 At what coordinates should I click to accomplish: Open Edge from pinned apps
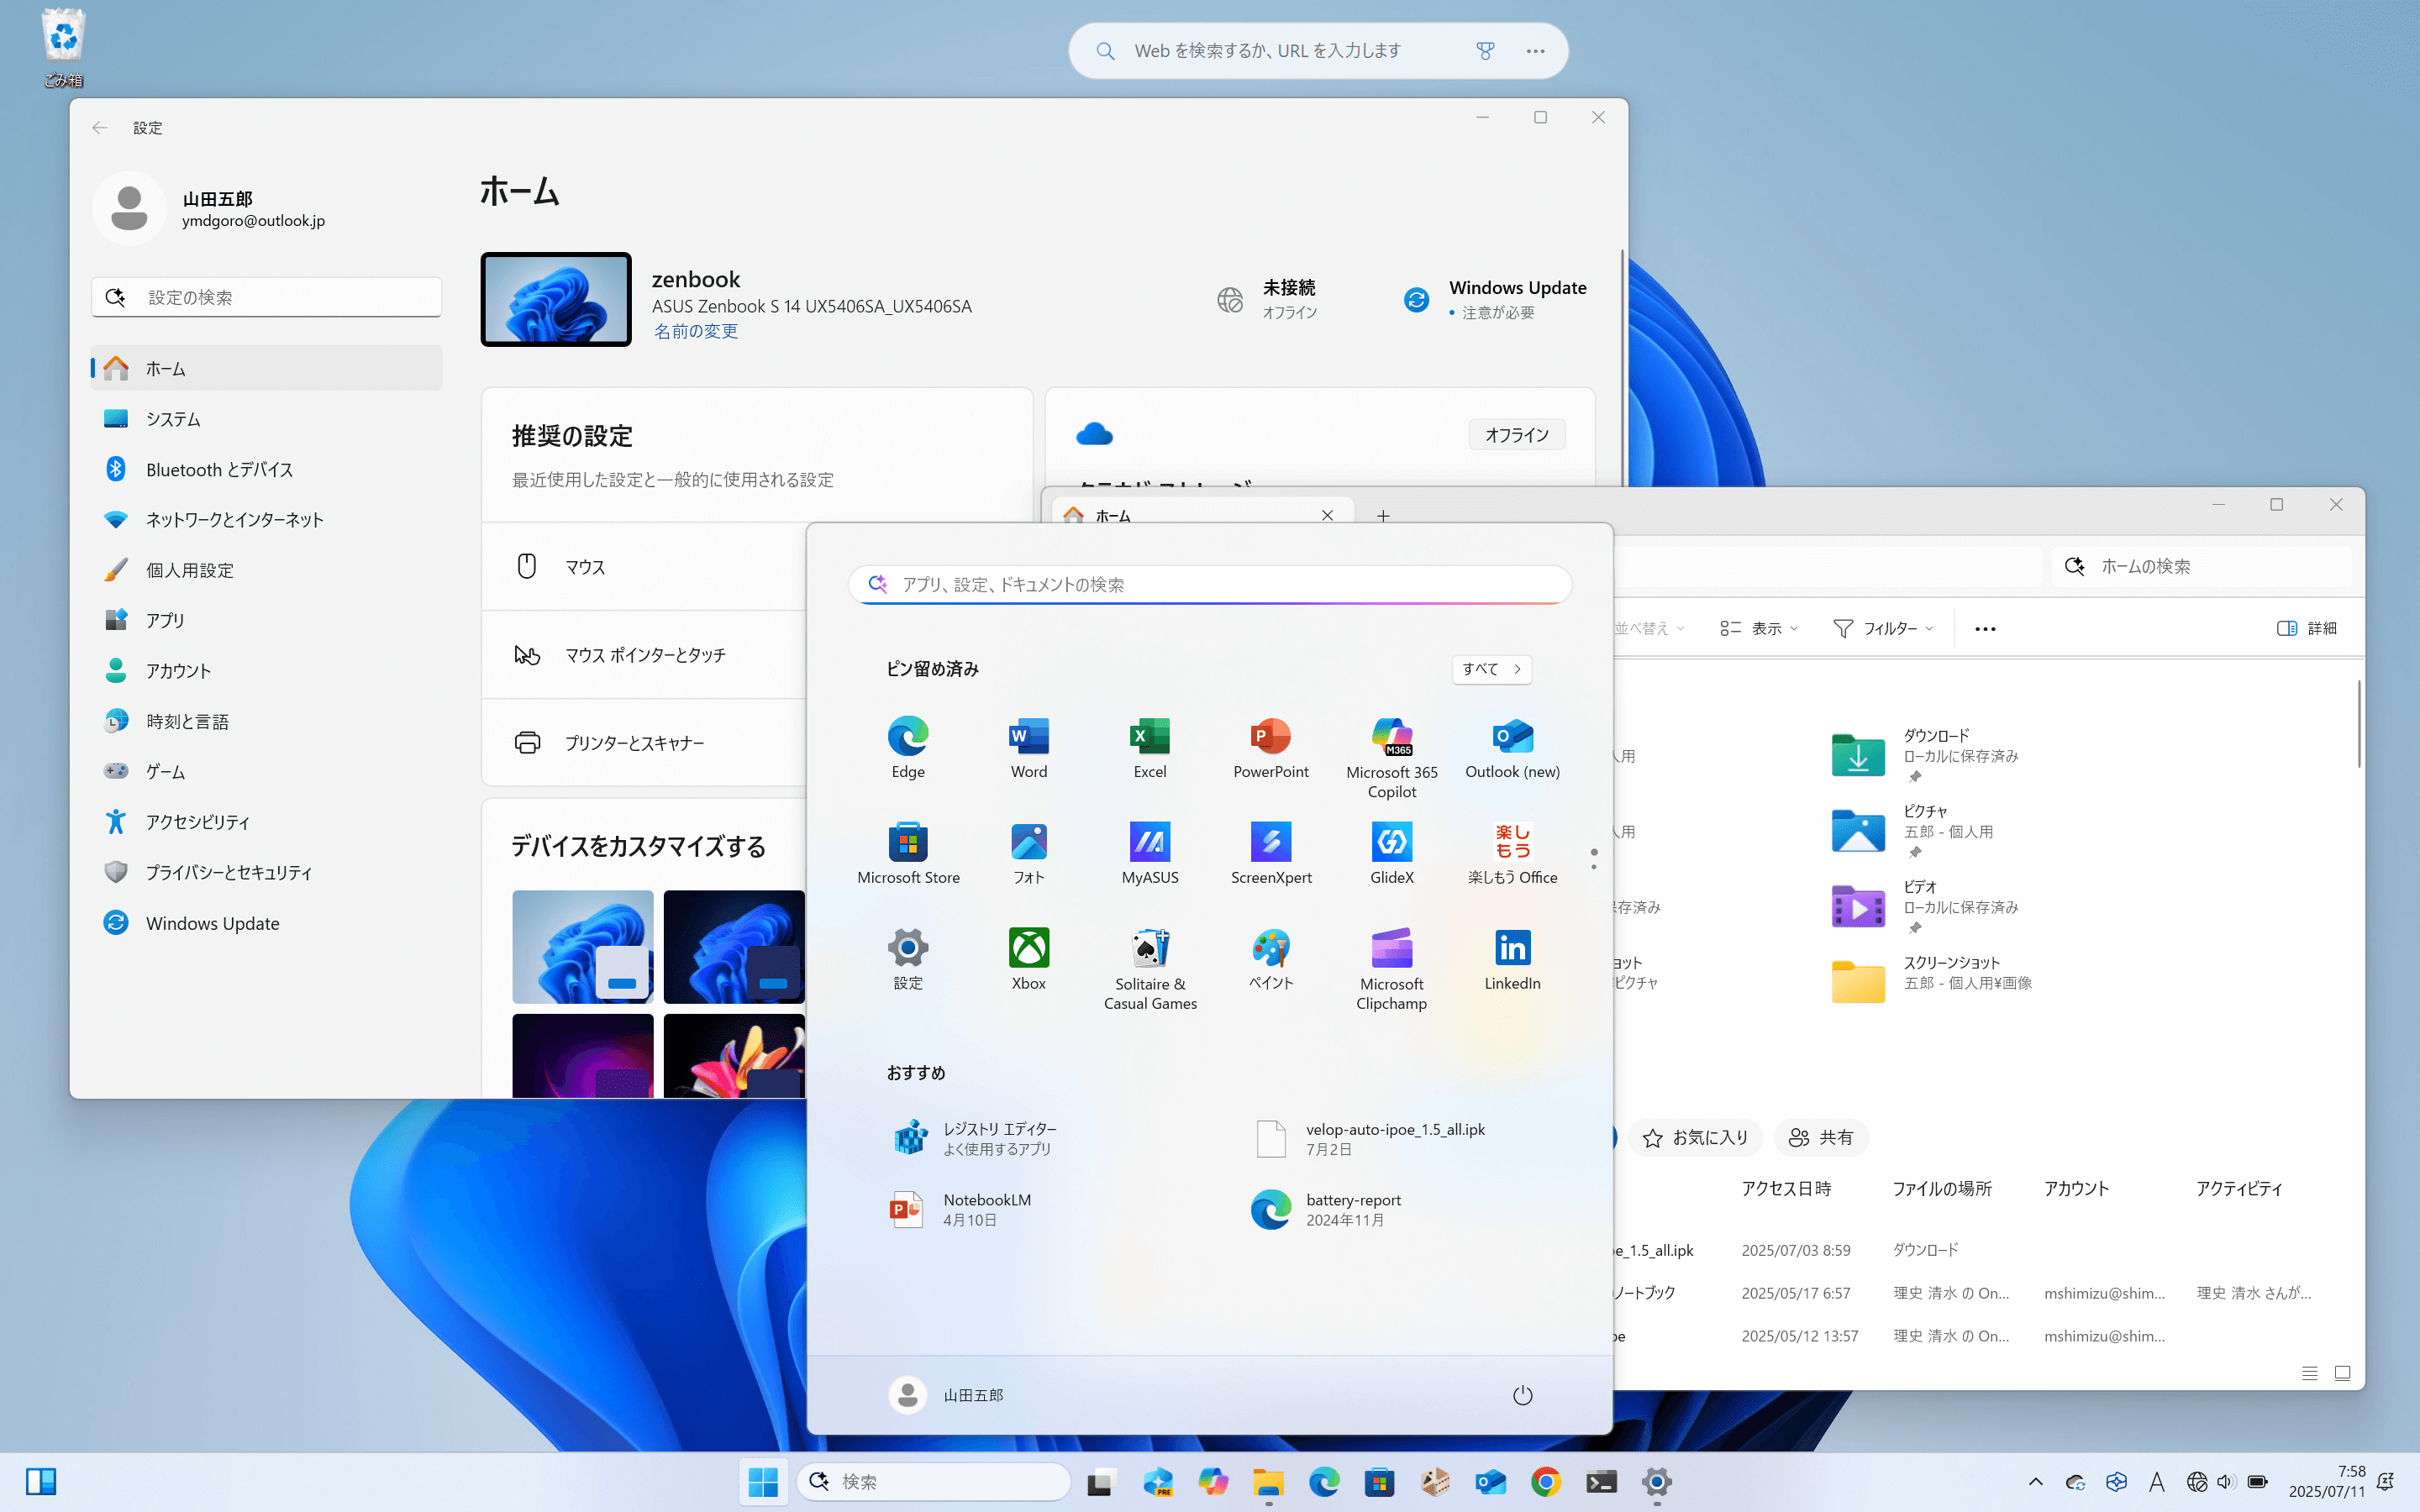pos(908,747)
